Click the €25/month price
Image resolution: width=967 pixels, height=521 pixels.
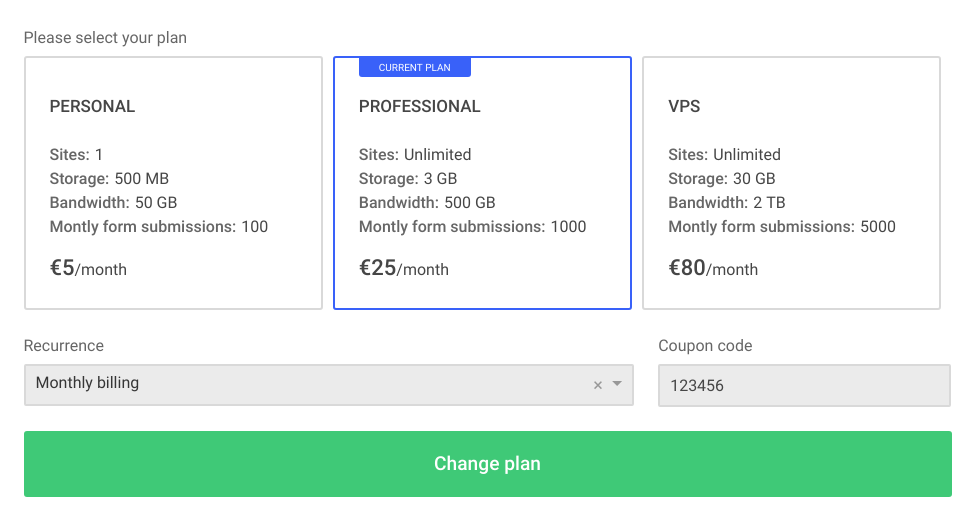pos(403,268)
